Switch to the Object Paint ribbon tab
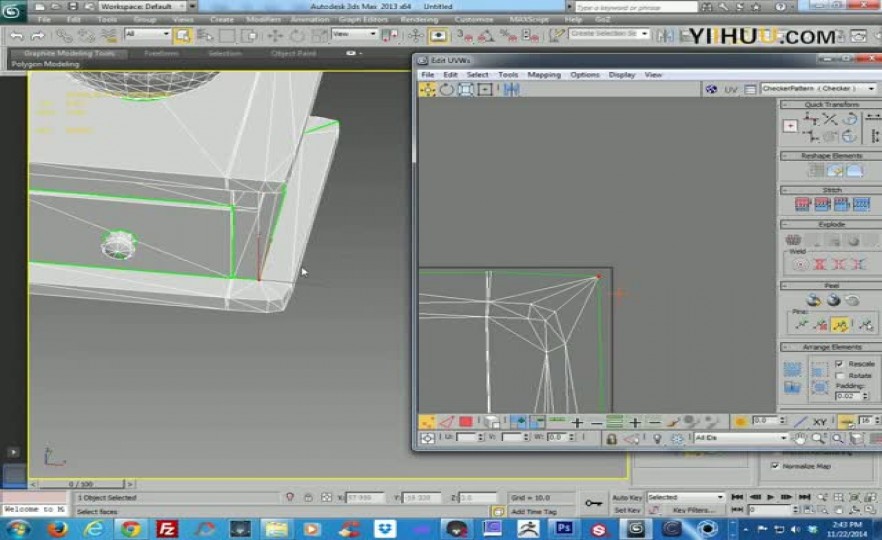Image resolution: width=882 pixels, height=540 pixels. point(293,53)
